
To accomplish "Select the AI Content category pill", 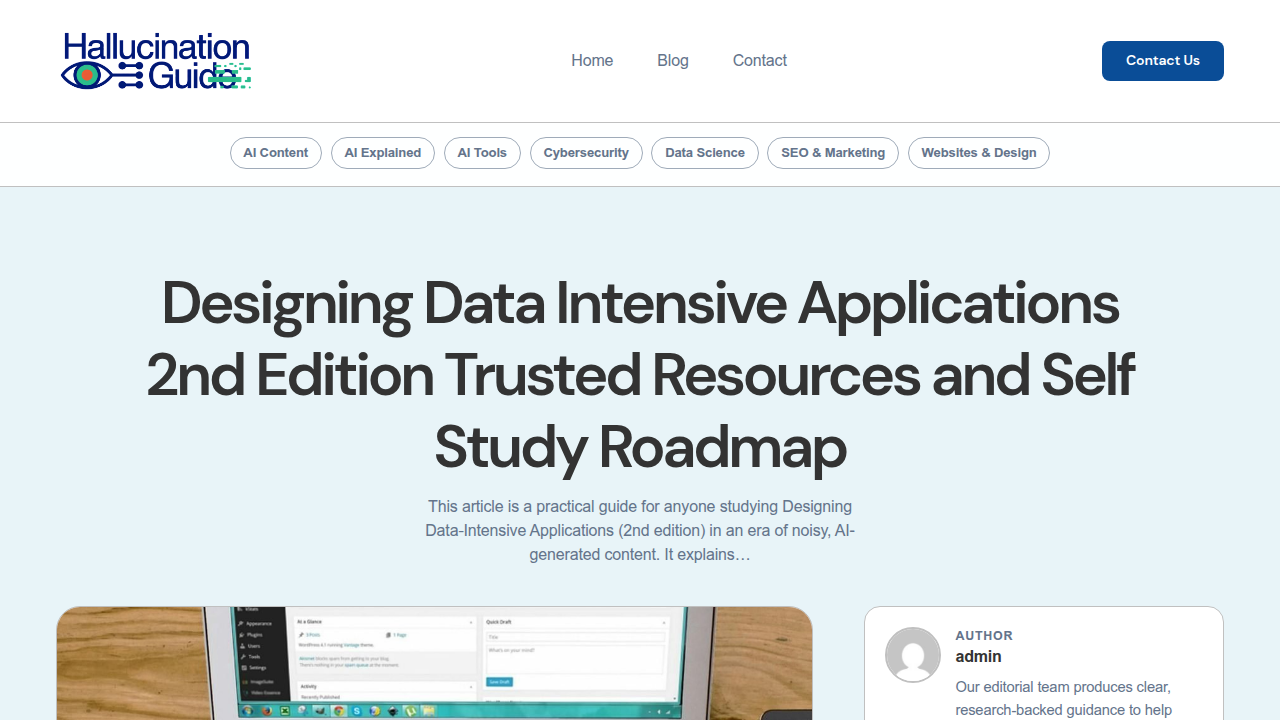I will click(276, 153).
